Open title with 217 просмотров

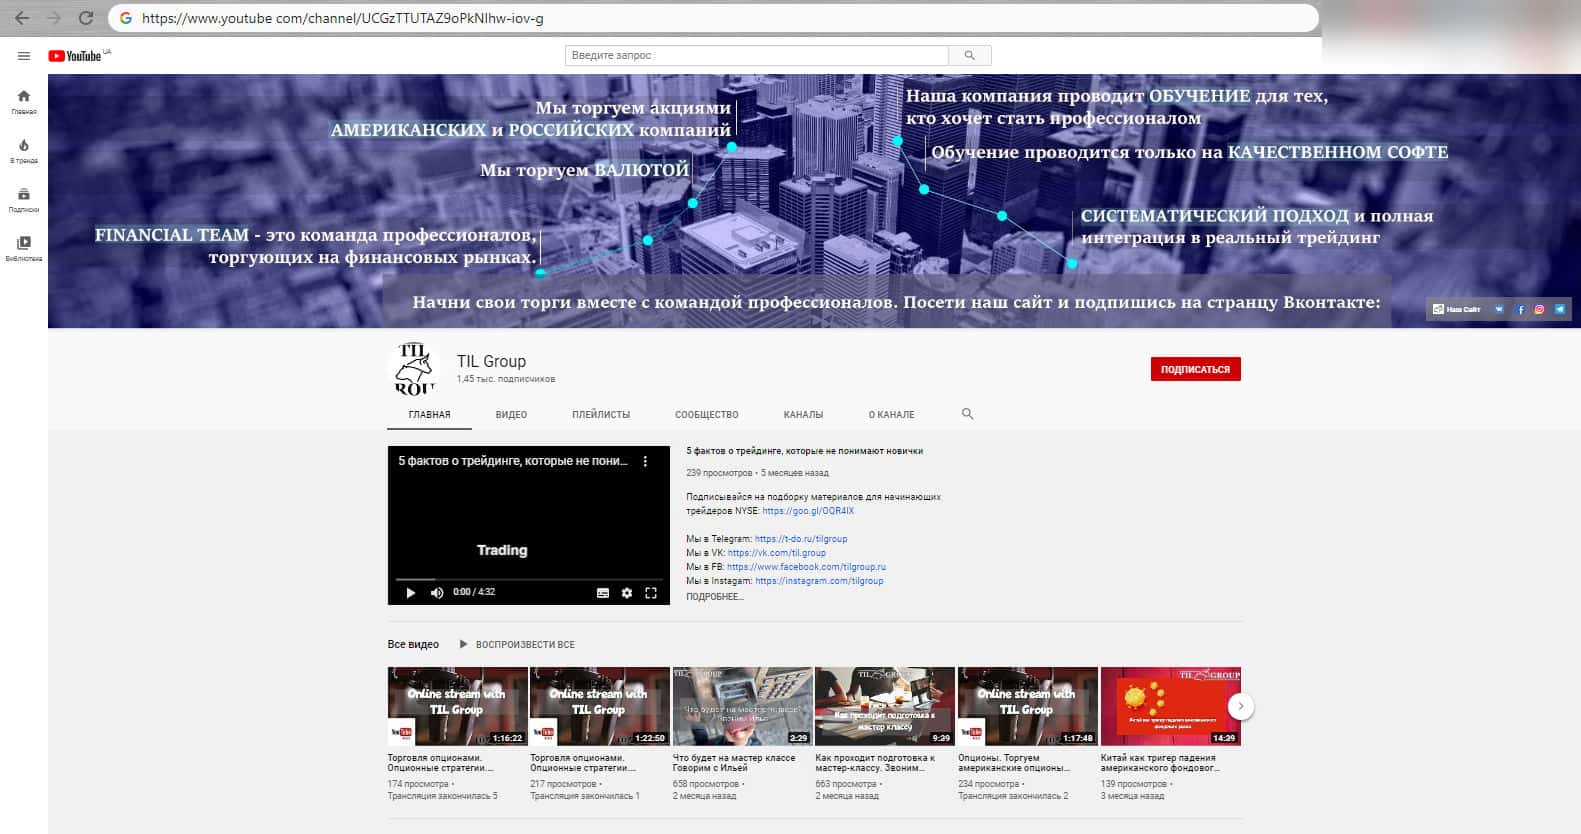click(583, 763)
